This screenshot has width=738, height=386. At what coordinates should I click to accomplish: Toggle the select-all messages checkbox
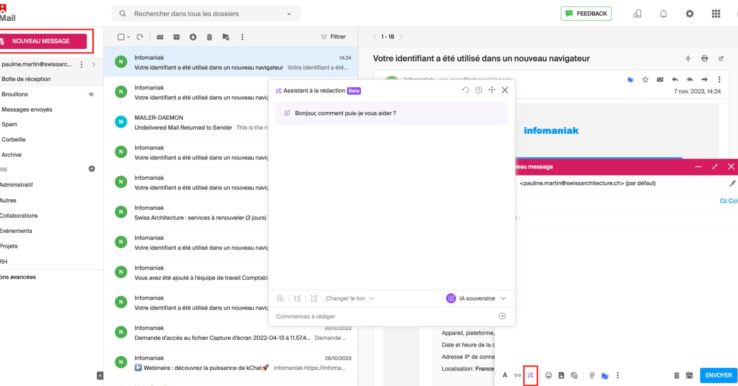pos(121,37)
